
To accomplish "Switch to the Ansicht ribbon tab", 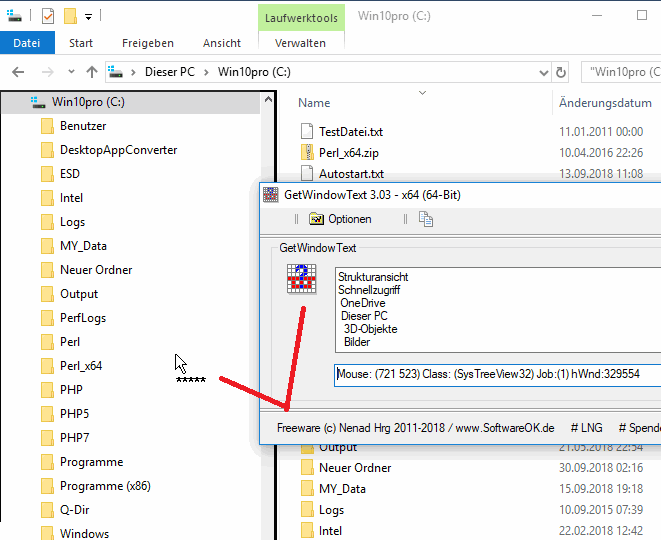I will pyautogui.click(x=222, y=43).
